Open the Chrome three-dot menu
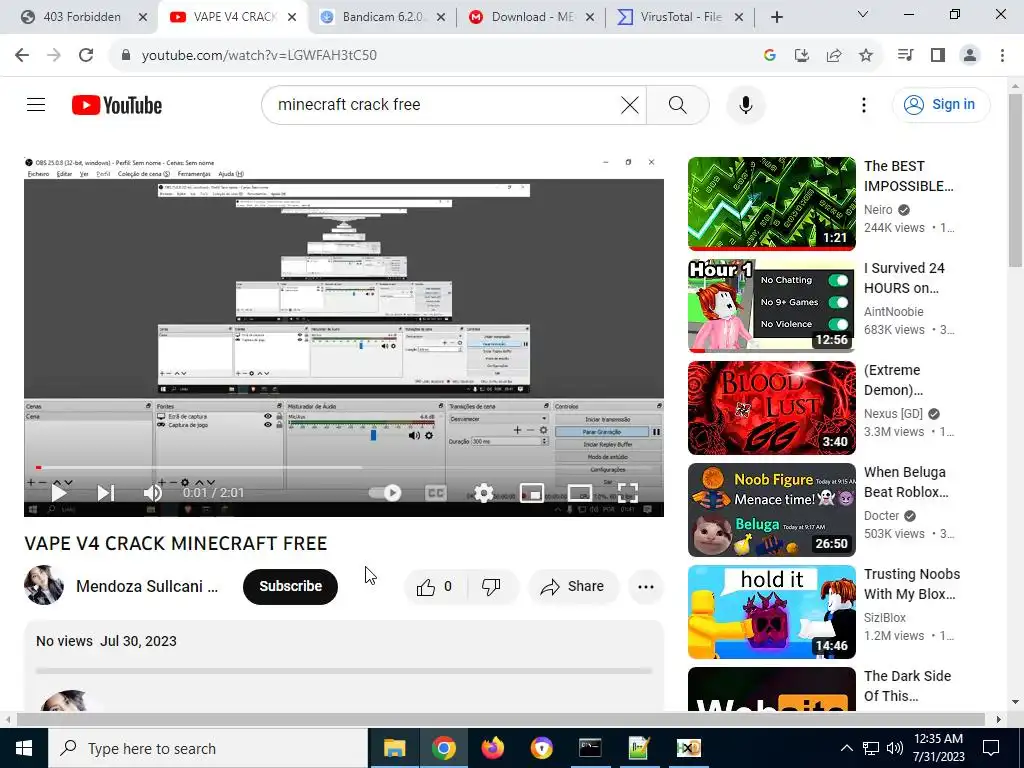Image resolution: width=1024 pixels, height=768 pixels. 1002,55
